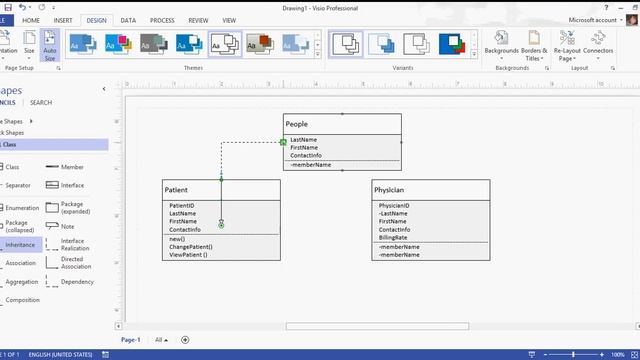Select the first blue theme thumbnail
The image size is (640, 360).
(83, 44)
